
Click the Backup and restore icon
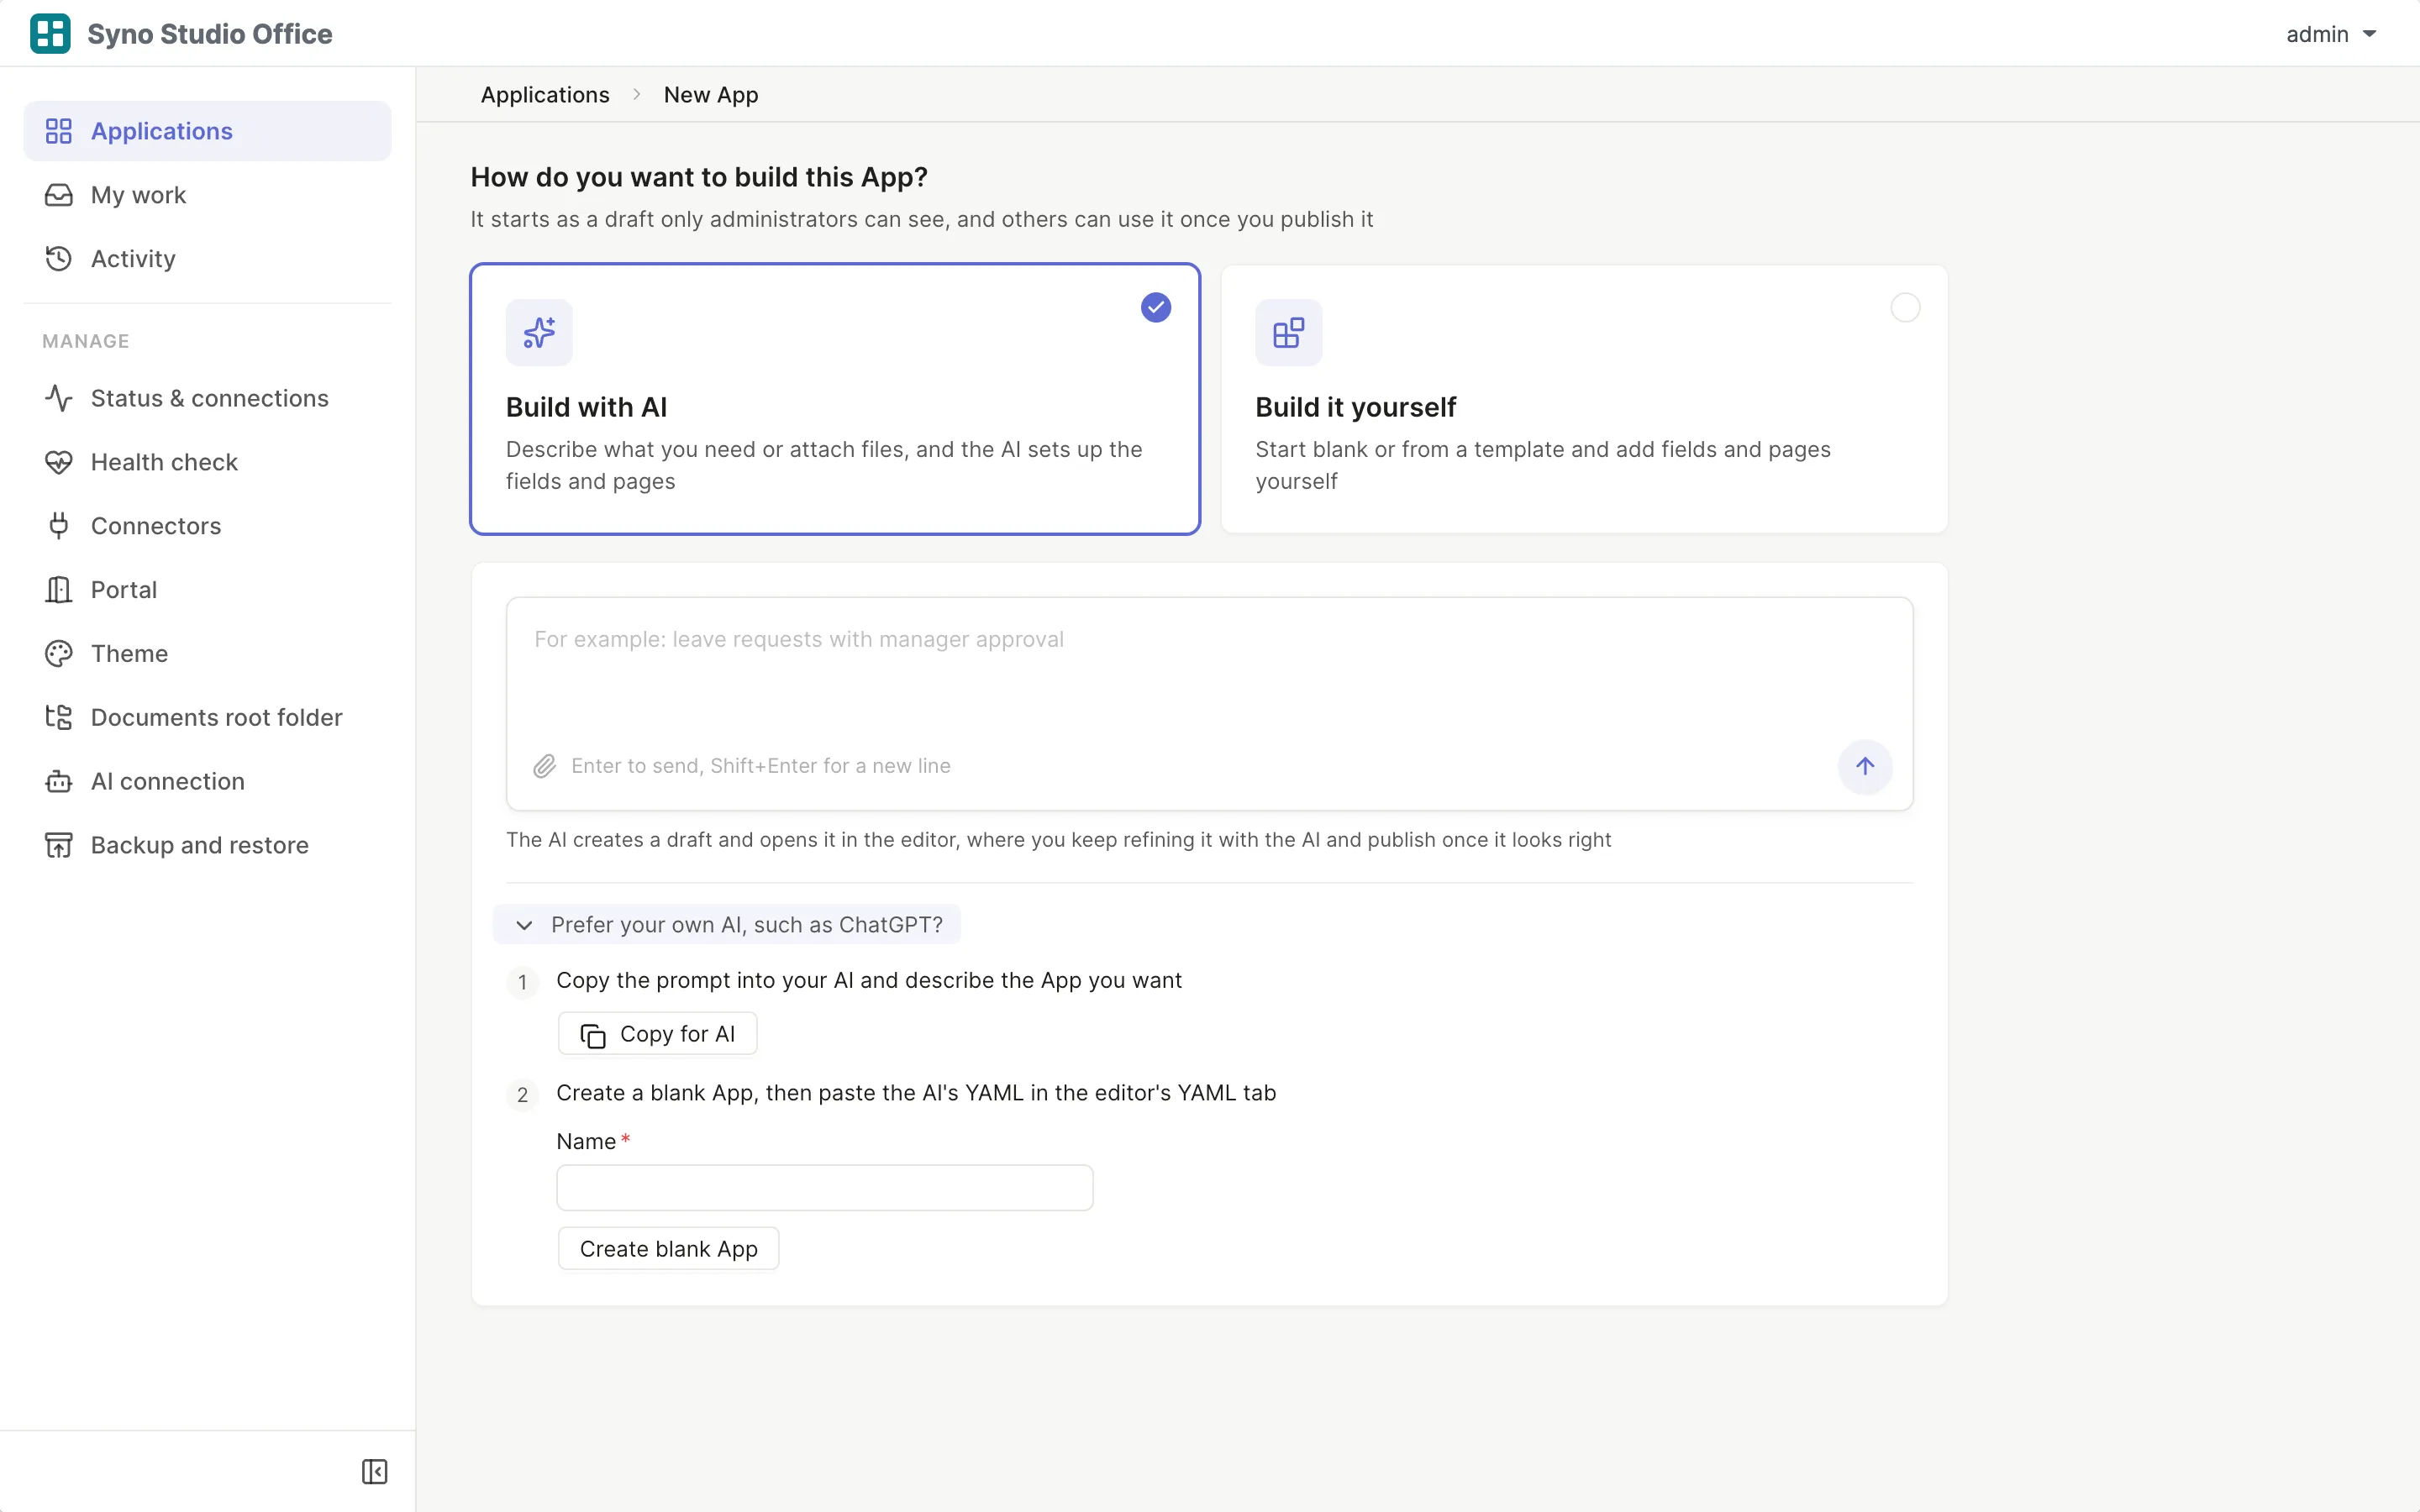coord(59,845)
